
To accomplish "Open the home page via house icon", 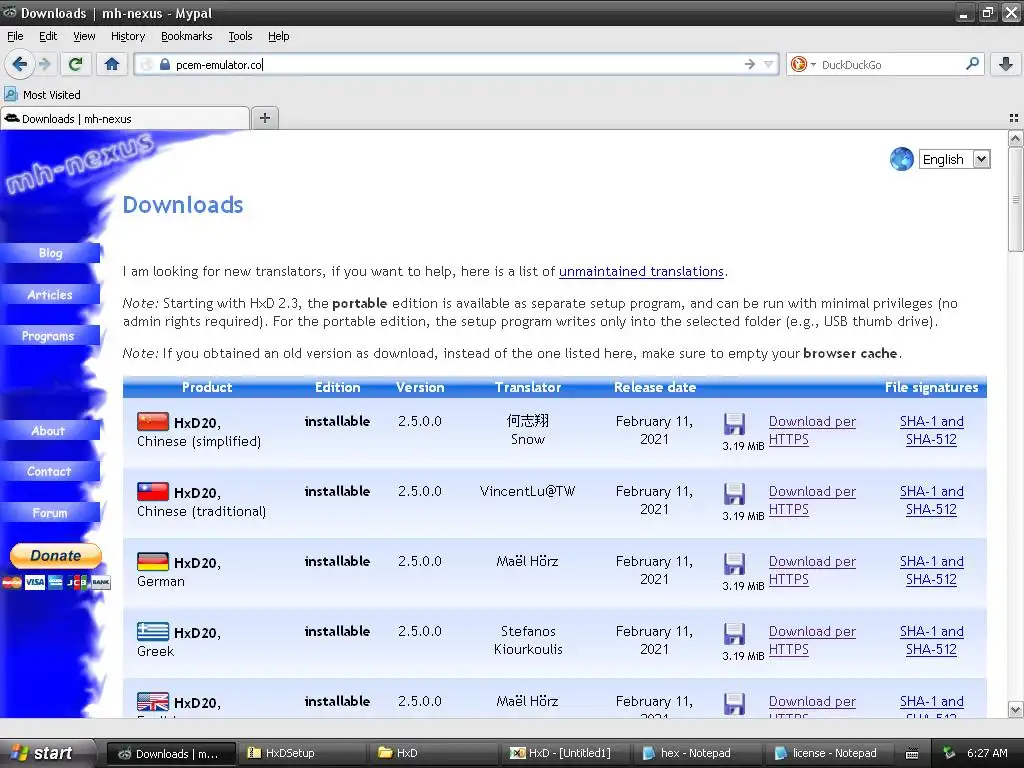I will 112,64.
